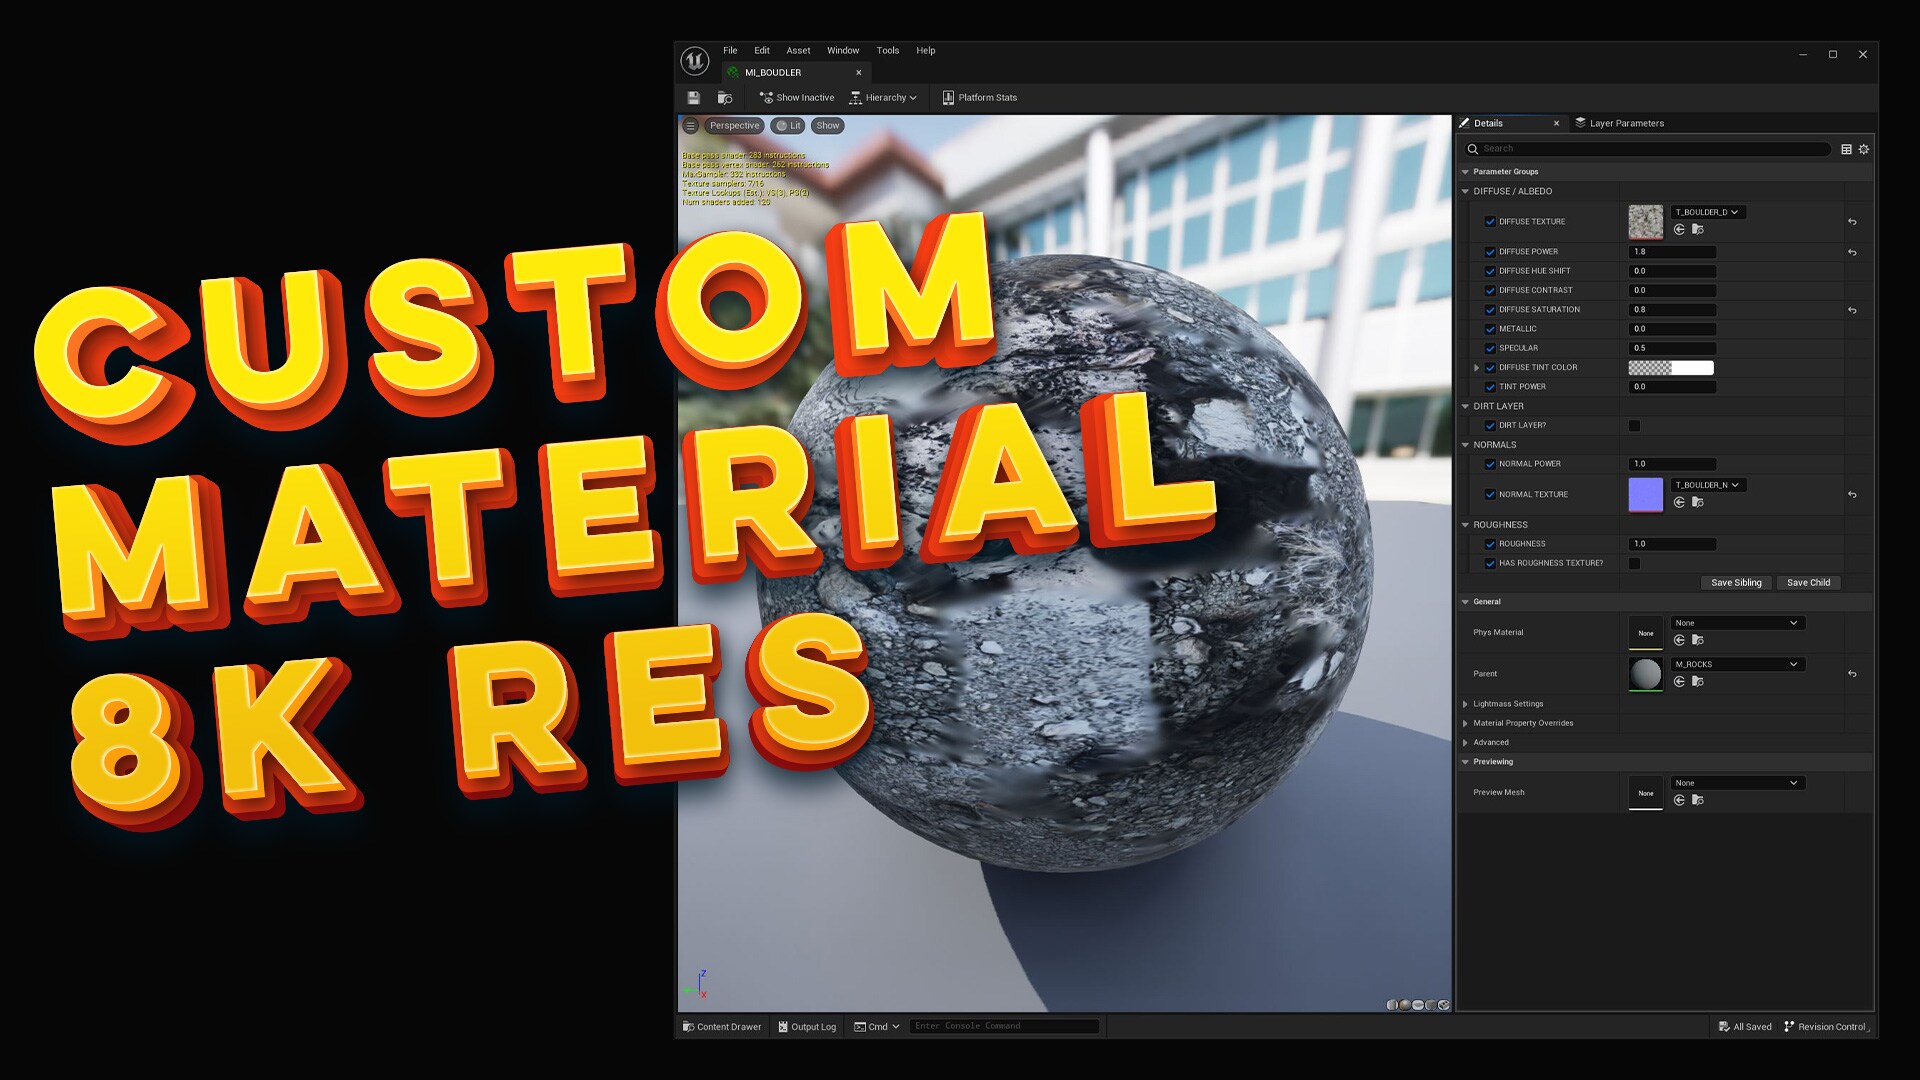Click the Browse to asset toolbar icon
Viewport: 1920px width, 1080px height.
tap(725, 98)
